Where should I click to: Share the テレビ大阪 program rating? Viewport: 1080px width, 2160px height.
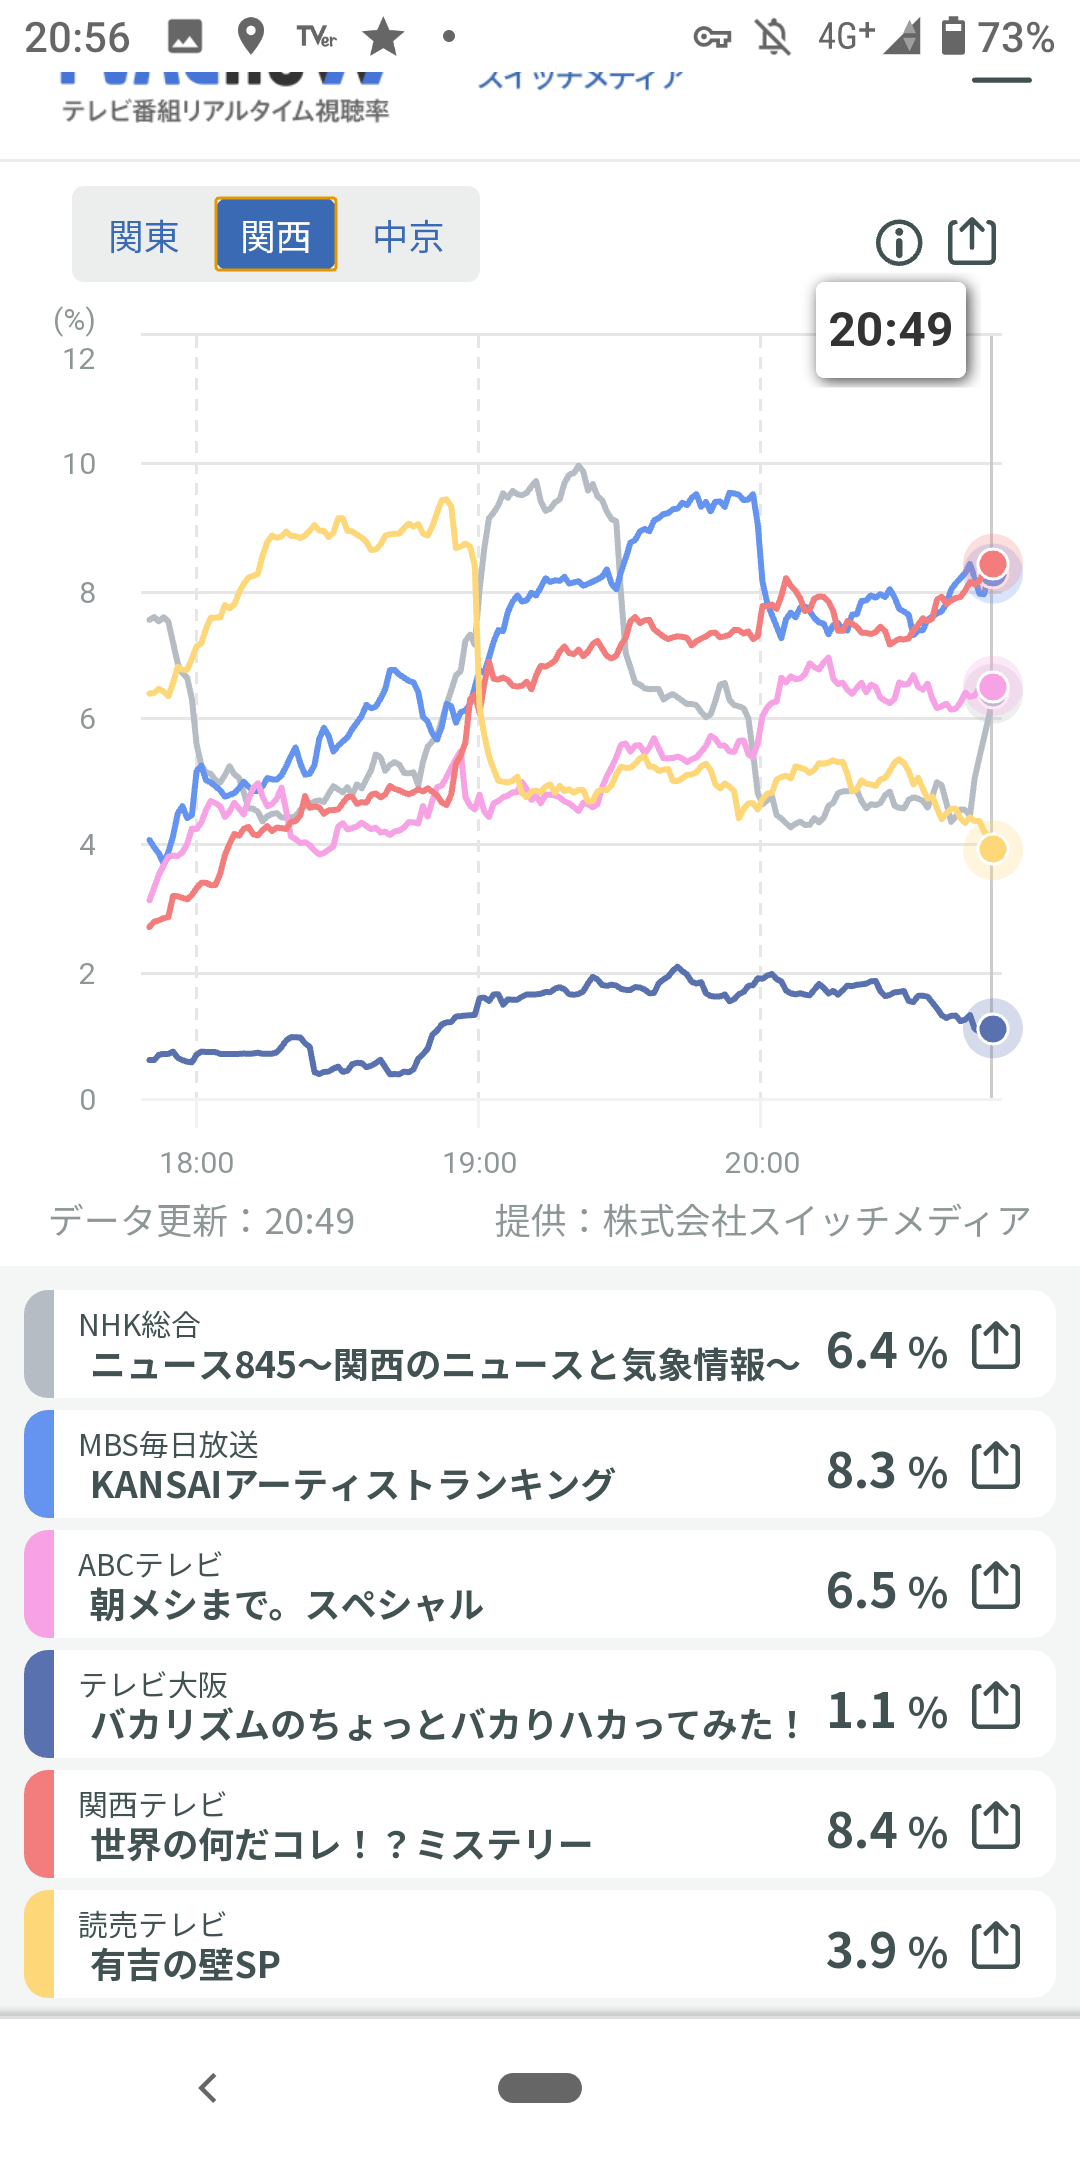[x=996, y=1705]
